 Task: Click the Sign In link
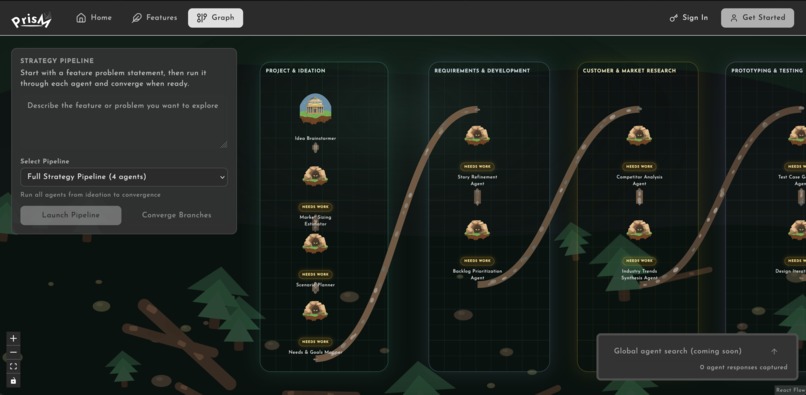[x=688, y=17]
